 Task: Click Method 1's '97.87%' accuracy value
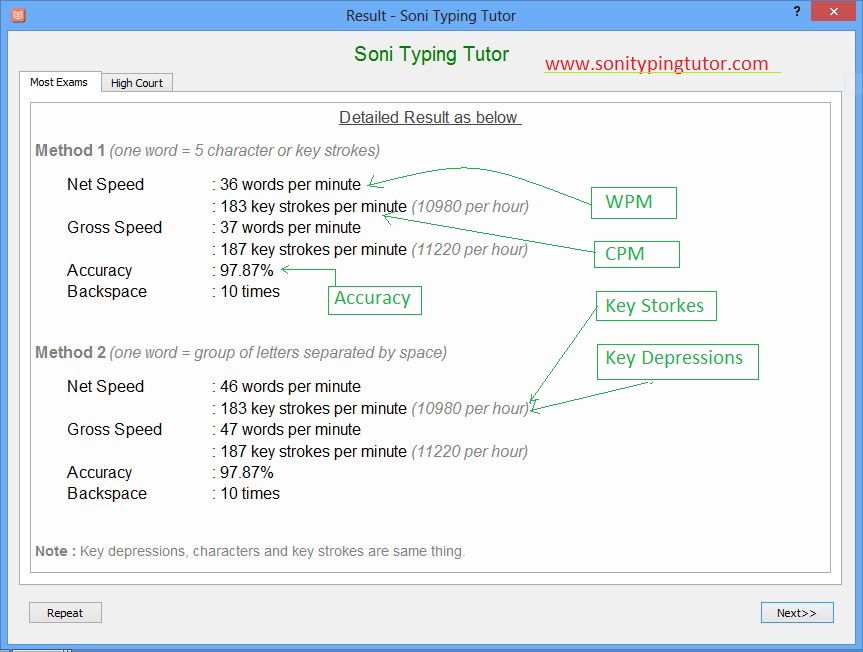[x=247, y=270]
